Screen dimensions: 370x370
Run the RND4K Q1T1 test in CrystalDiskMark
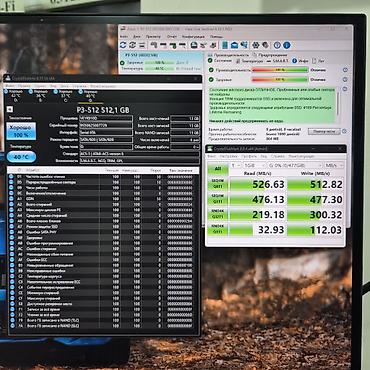(x=218, y=229)
